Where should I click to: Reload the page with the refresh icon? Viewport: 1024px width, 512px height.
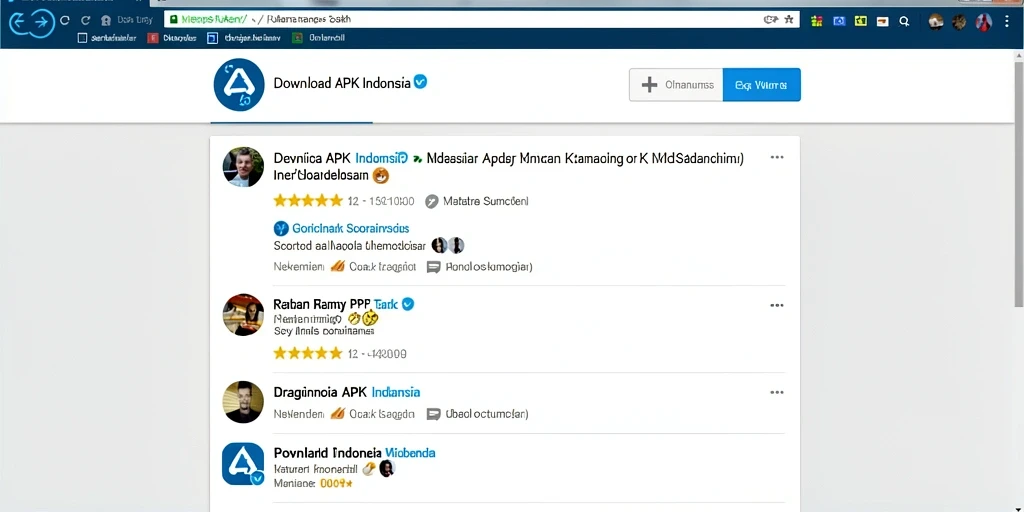[x=65, y=21]
